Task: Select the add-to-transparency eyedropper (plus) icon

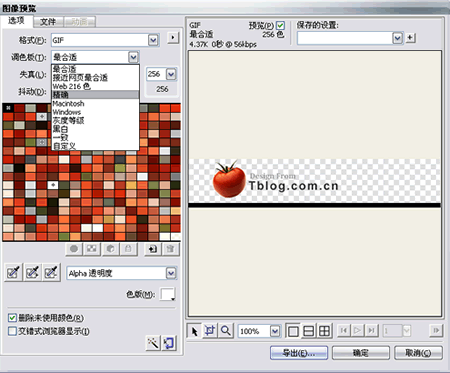Action: pyautogui.click(x=32, y=272)
